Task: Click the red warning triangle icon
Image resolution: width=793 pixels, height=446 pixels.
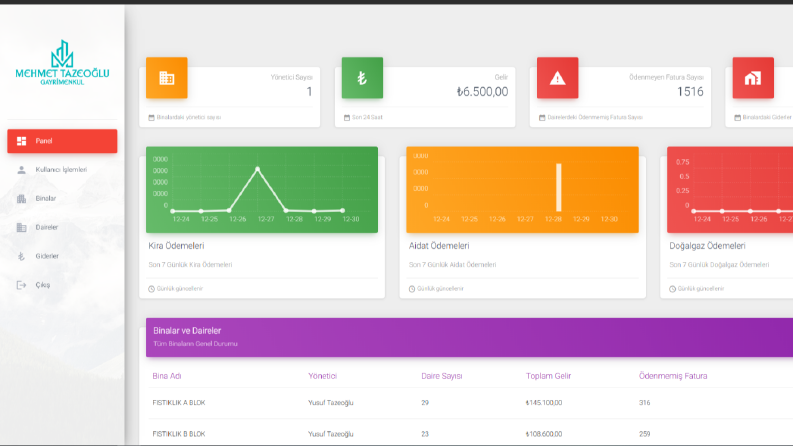Action: (x=557, y=78)
